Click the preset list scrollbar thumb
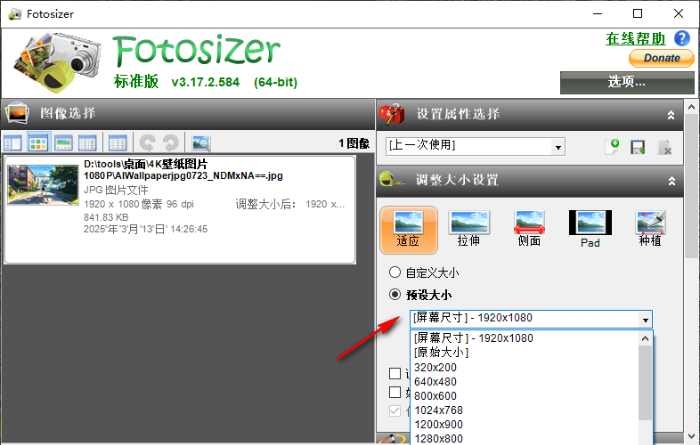Viewport: 700px width, 445px height. [645, 383]
